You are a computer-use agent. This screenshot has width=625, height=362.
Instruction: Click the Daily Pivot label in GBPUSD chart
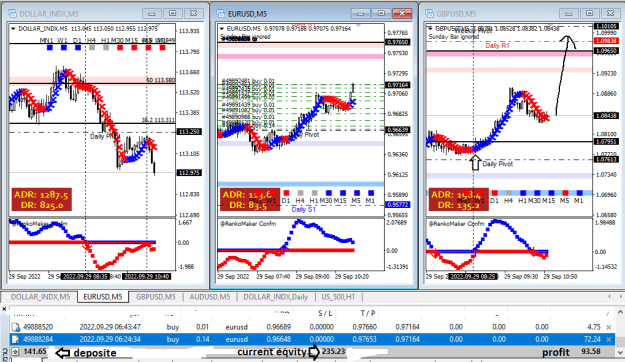497,164
